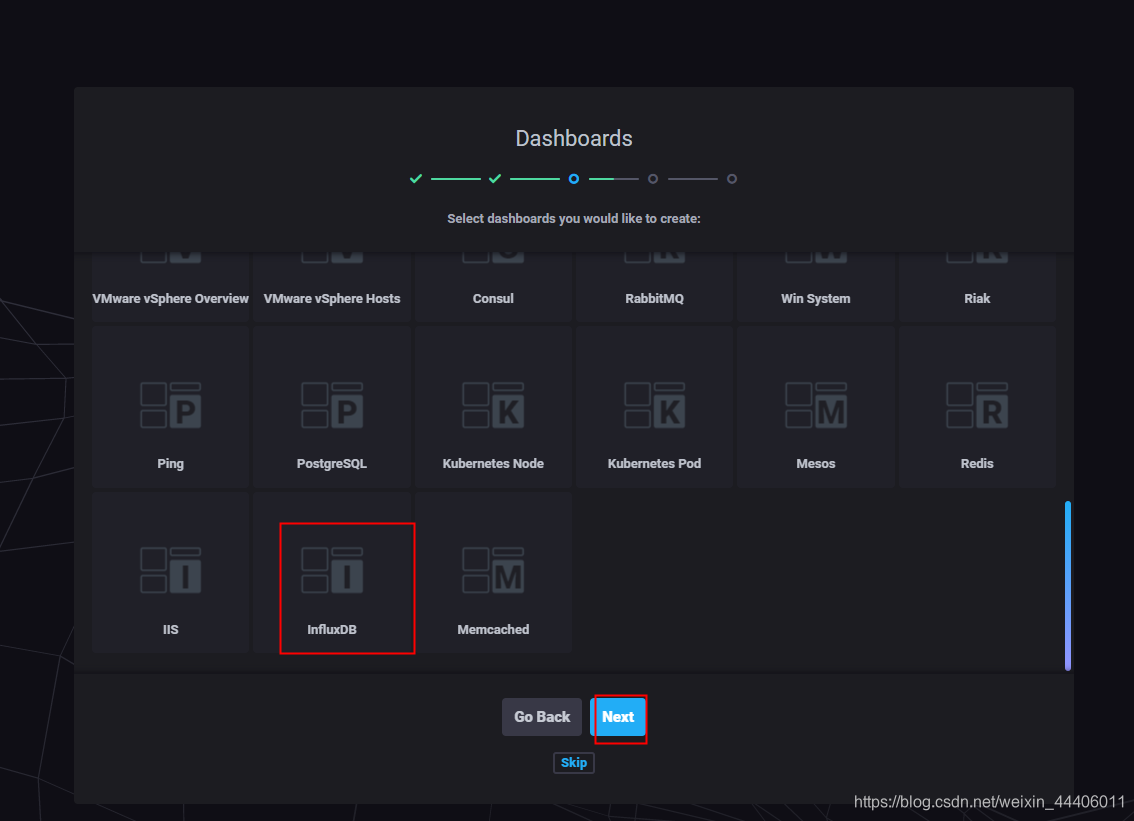Click the Next button
This screenshot has width=1134, height=821.
click(618, 717)
